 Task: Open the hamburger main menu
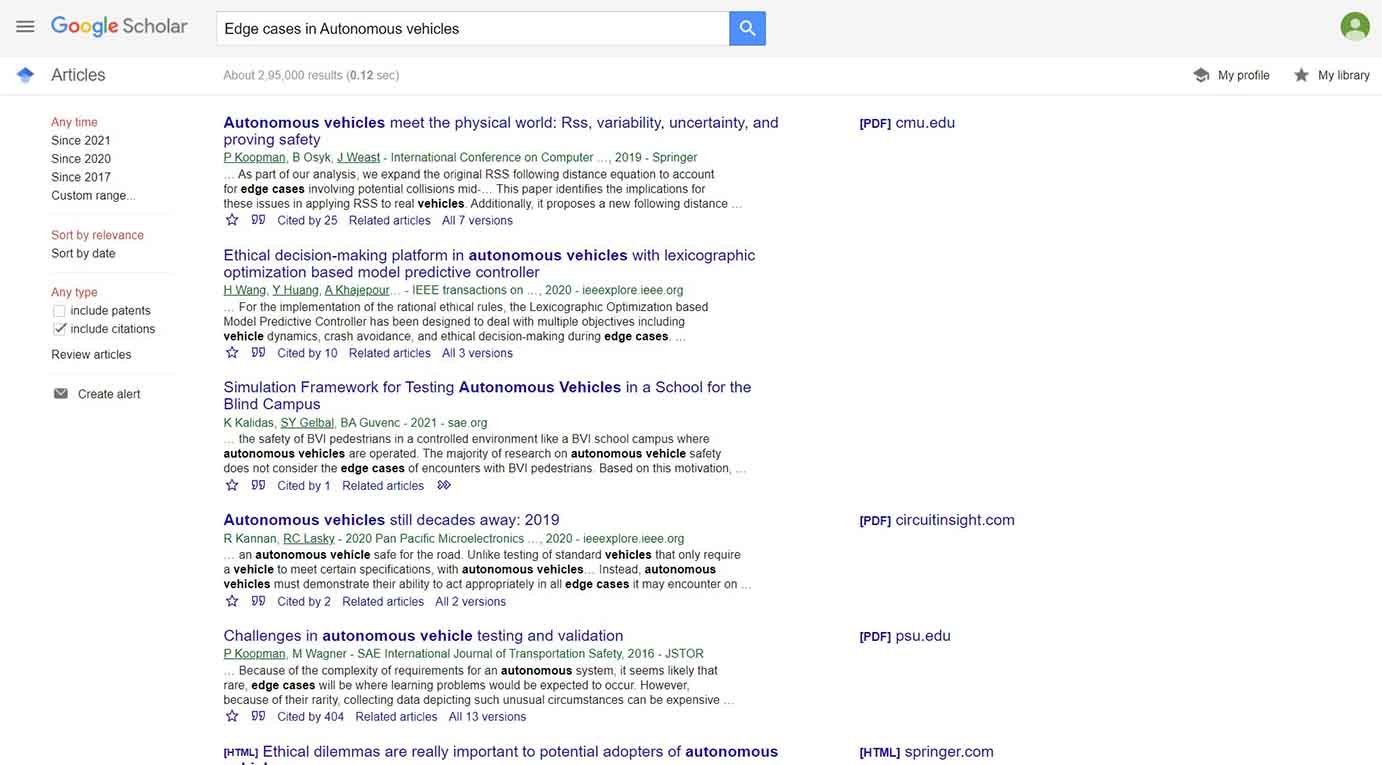[25, 27]
